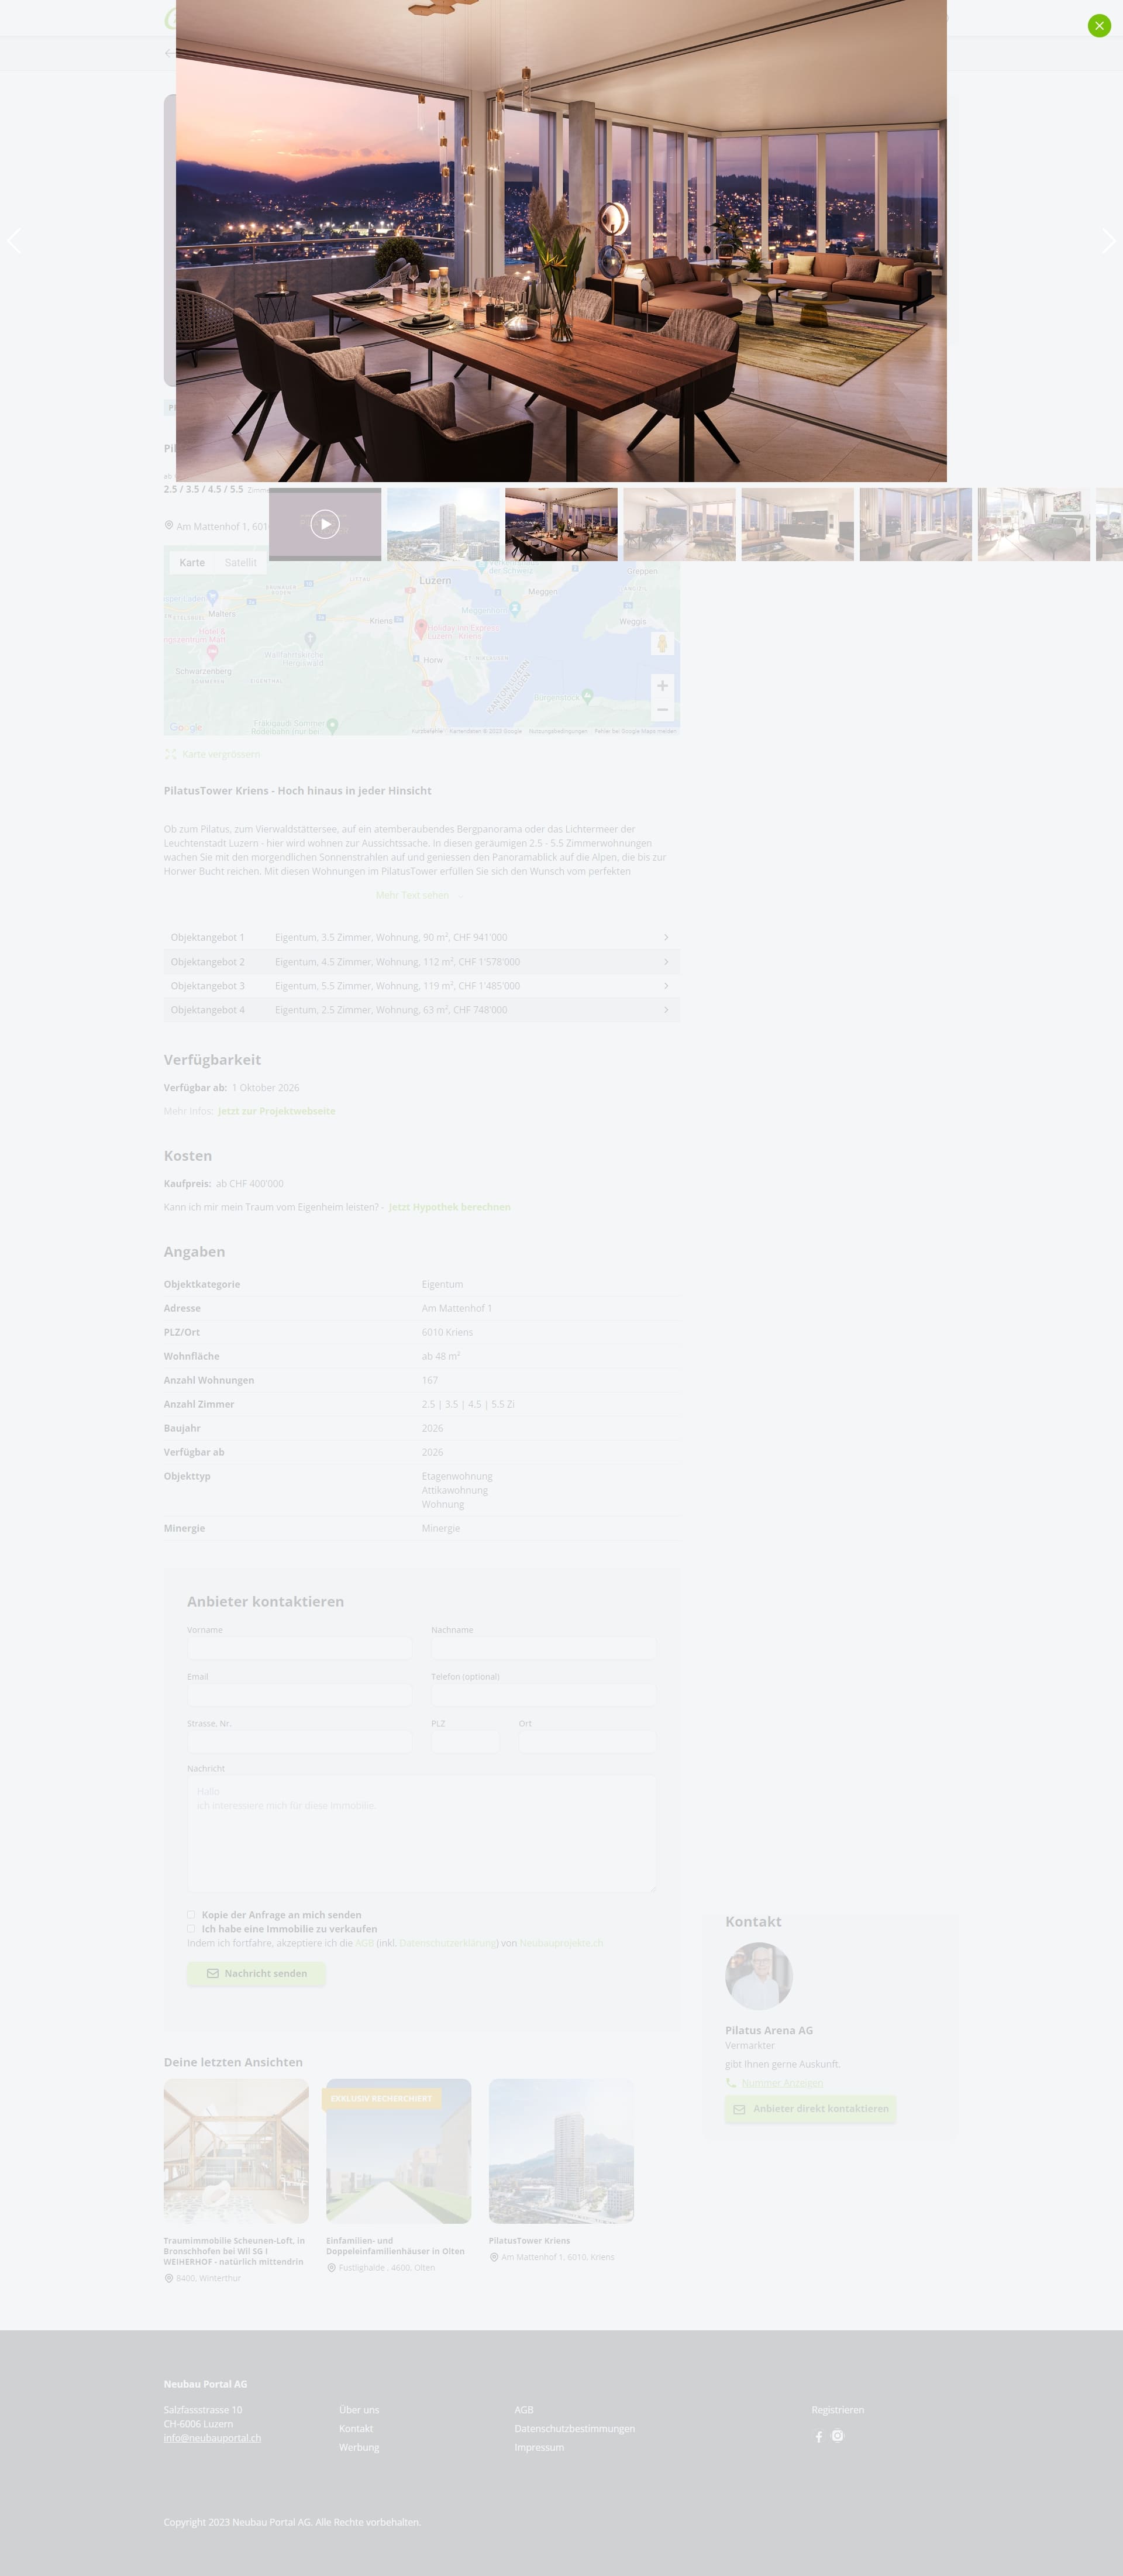Check Ich habe eine Immobilie zu verkaufen
The height and width of the screenshot is (2576, 1123).
point(191,1929)
